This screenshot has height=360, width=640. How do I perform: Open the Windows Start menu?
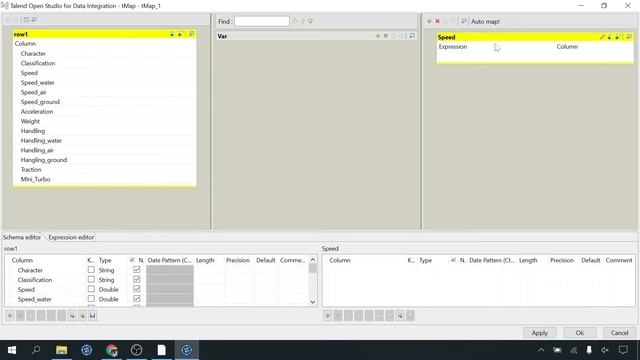[x=12, y=350]
